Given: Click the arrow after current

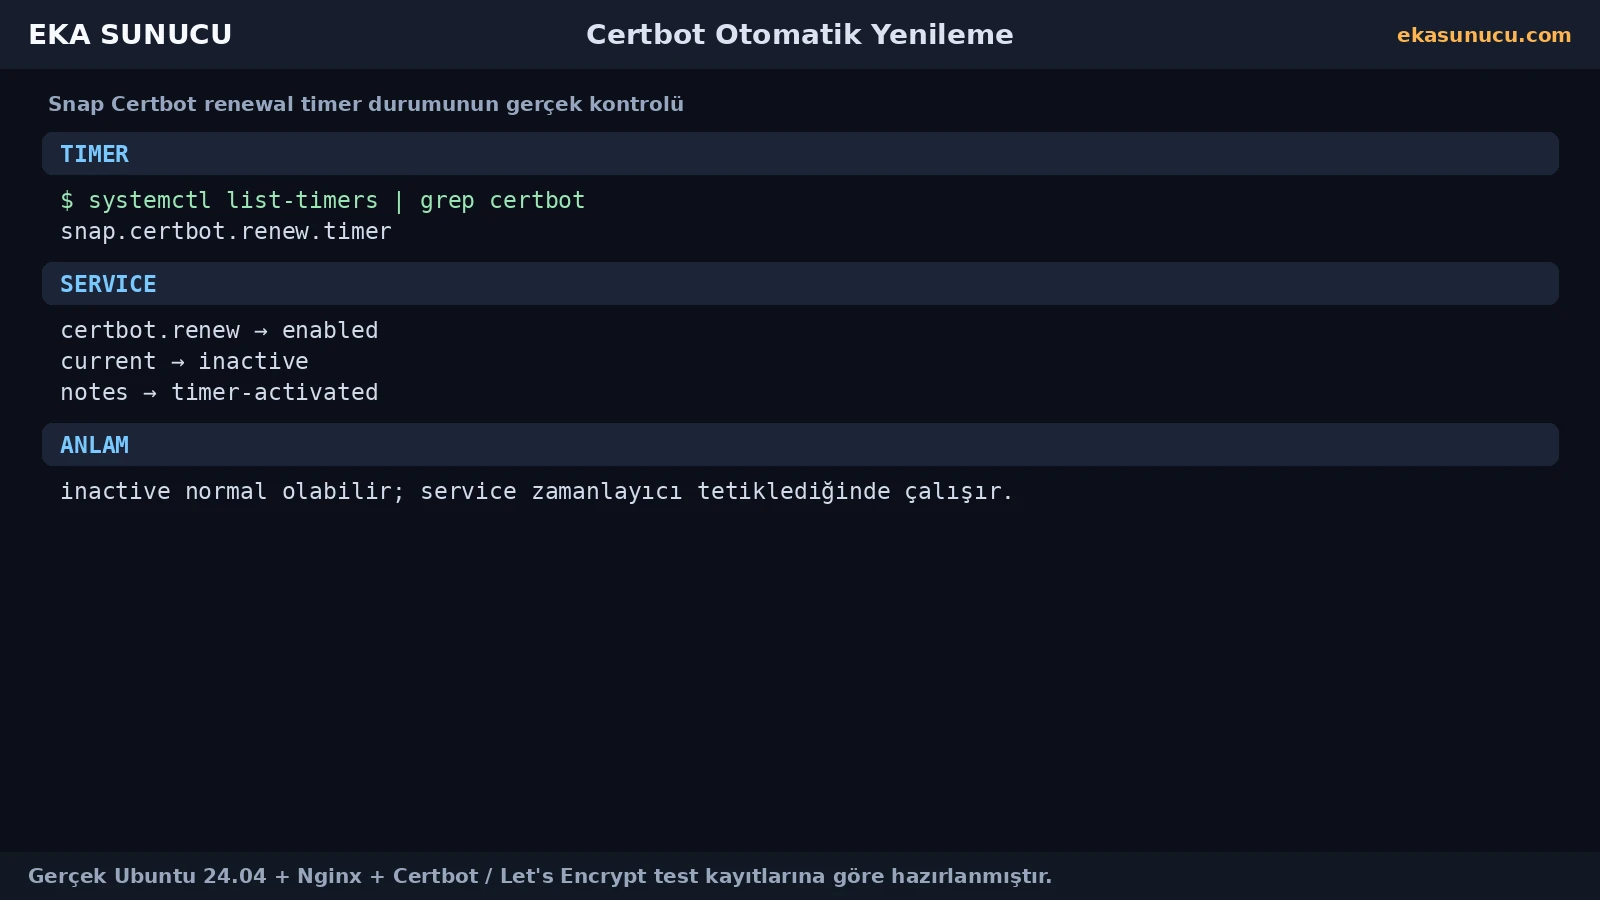Looking at the screenshot, I should click(178, 362).
